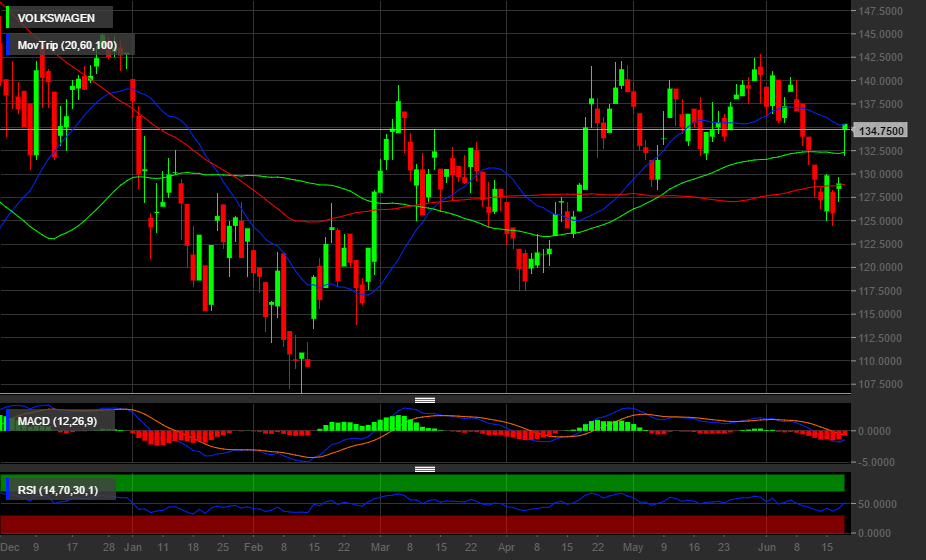Click the 23 date label before Jun
The width and height of the screenshot is (926, 560).
tap(724, 548)
